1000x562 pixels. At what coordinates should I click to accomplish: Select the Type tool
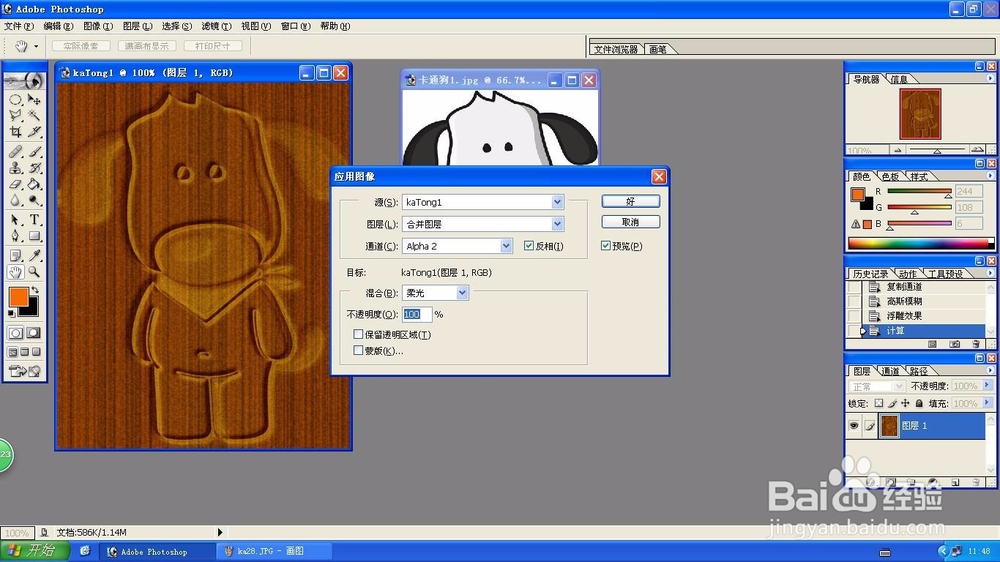coord(34,220)
